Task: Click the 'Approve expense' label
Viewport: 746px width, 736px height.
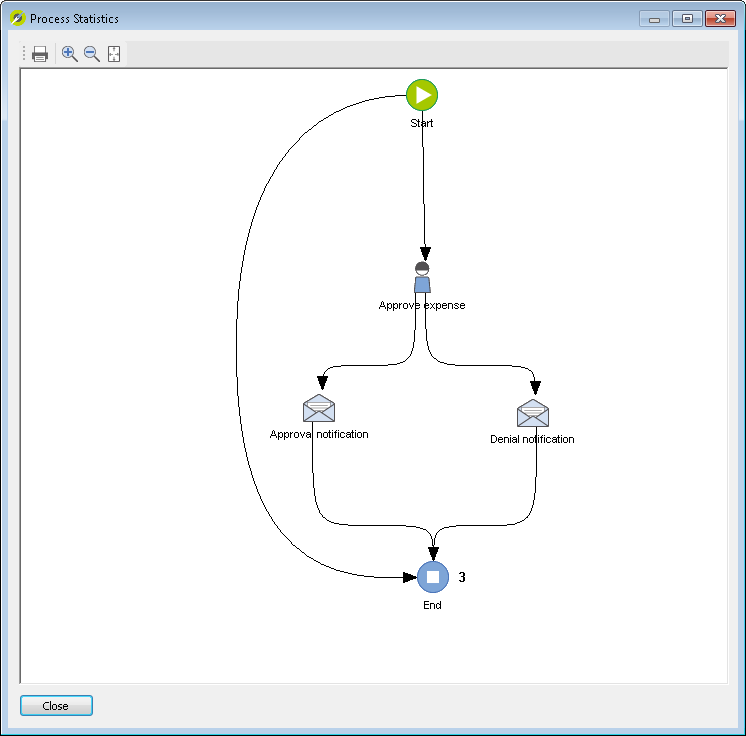Action: coord(422,305)
